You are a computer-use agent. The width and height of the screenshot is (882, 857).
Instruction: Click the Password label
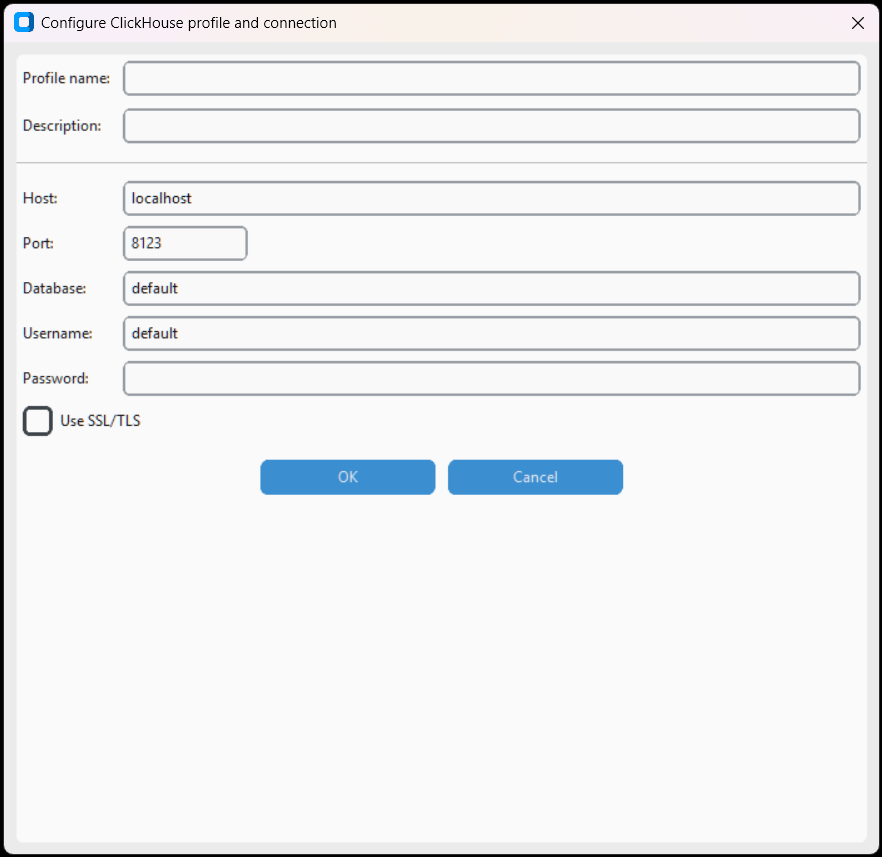pyautogui.click(x=56, y=378)
